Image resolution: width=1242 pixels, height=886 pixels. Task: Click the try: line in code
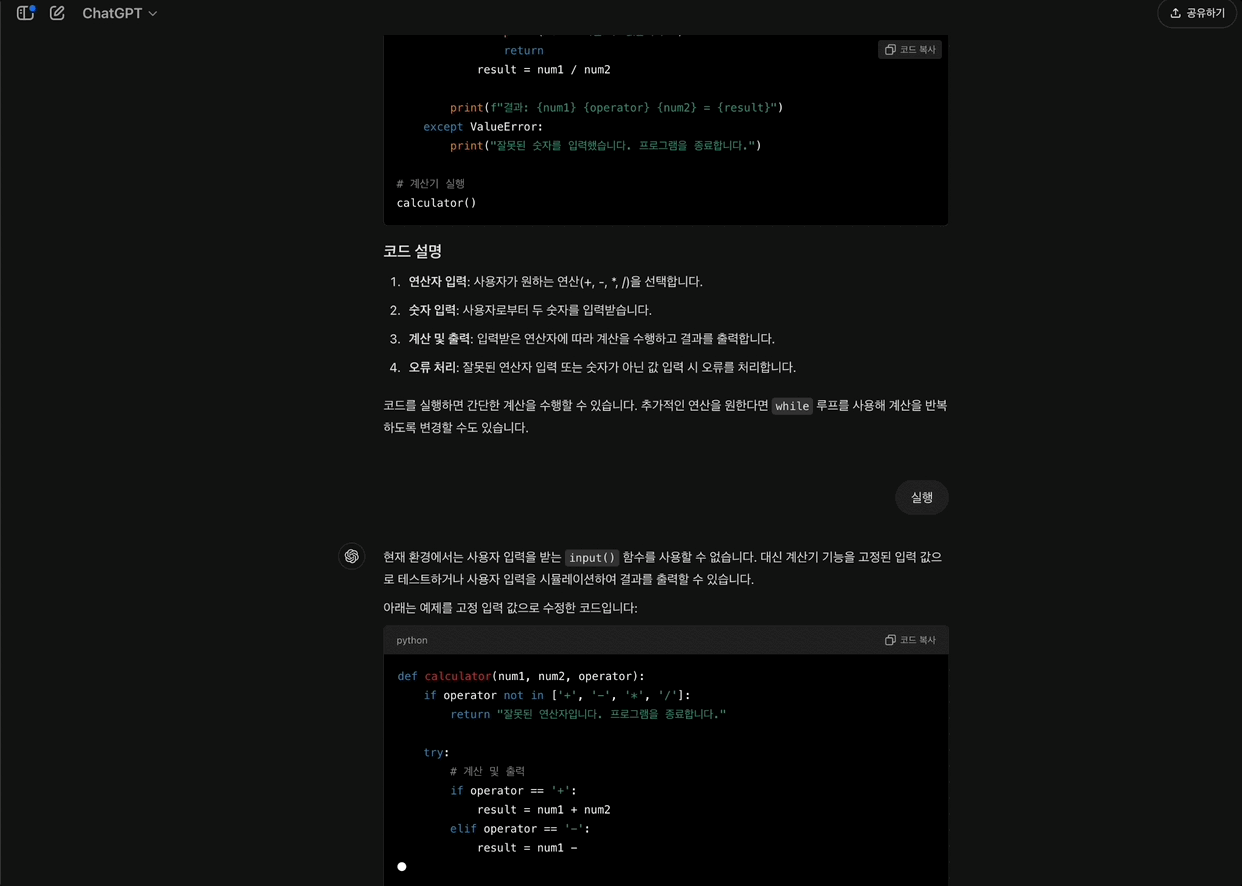pyautogui.click(x=437, y=753)
